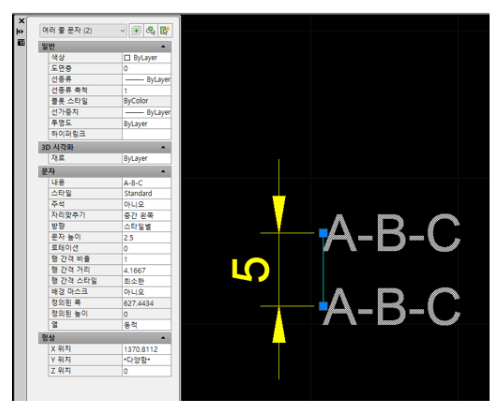This screenshot has height=417, width=498.
Task: Click the 내용 value A-B-C
Action: 147,183
